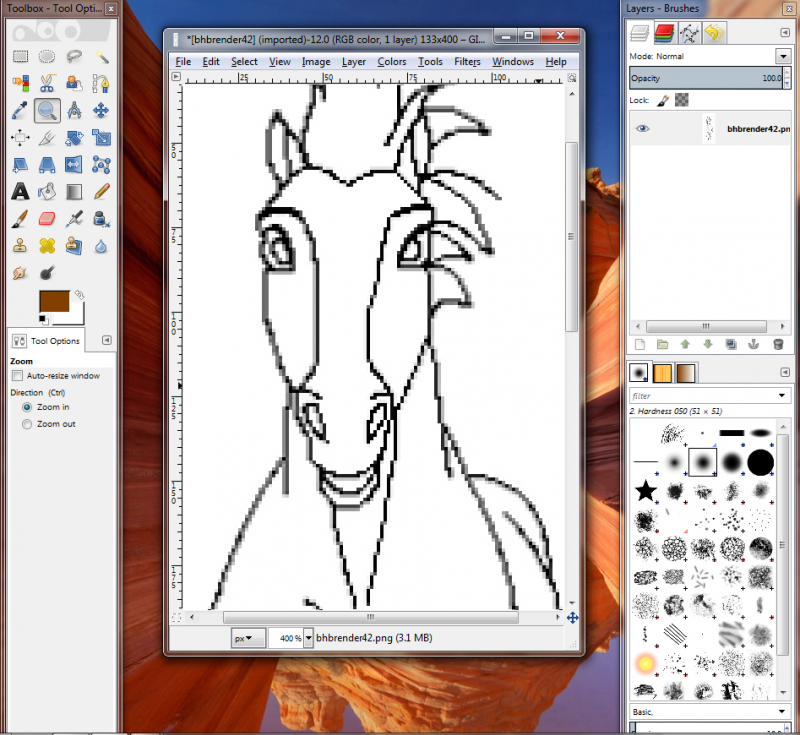This screenshot has width=800, height=735.
Task: Activate the Heal tool
Action: tap(47, 246)
